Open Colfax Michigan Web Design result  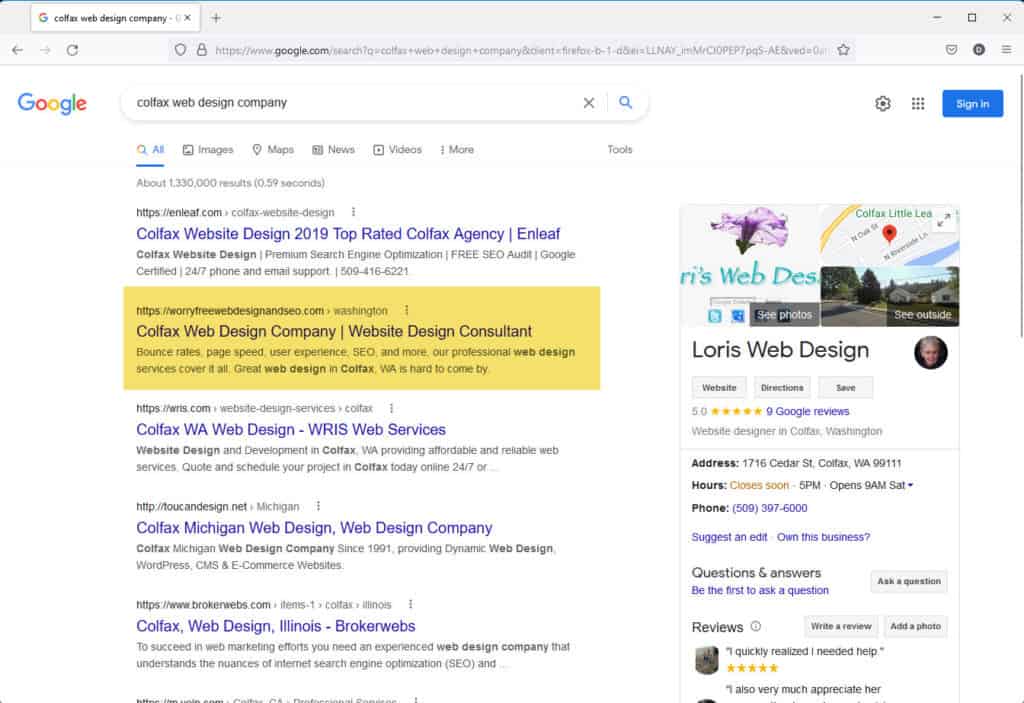pyautogui.click(x=314, y=527)
